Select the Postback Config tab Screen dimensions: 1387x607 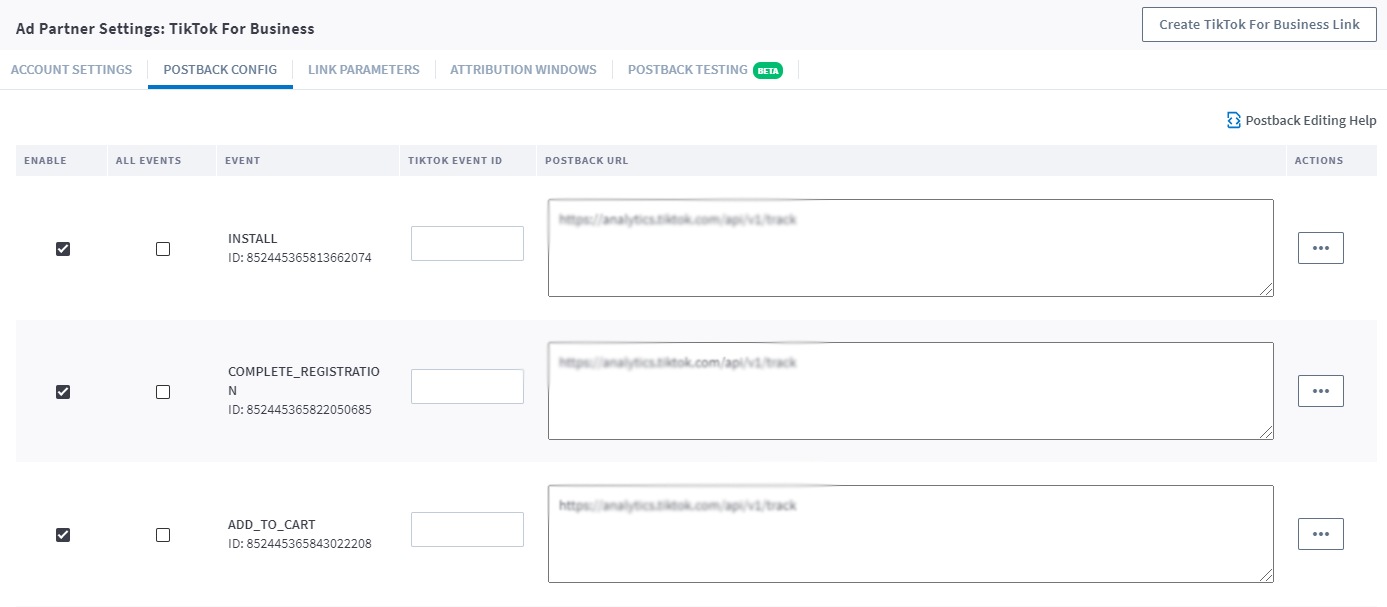point(220,70)
